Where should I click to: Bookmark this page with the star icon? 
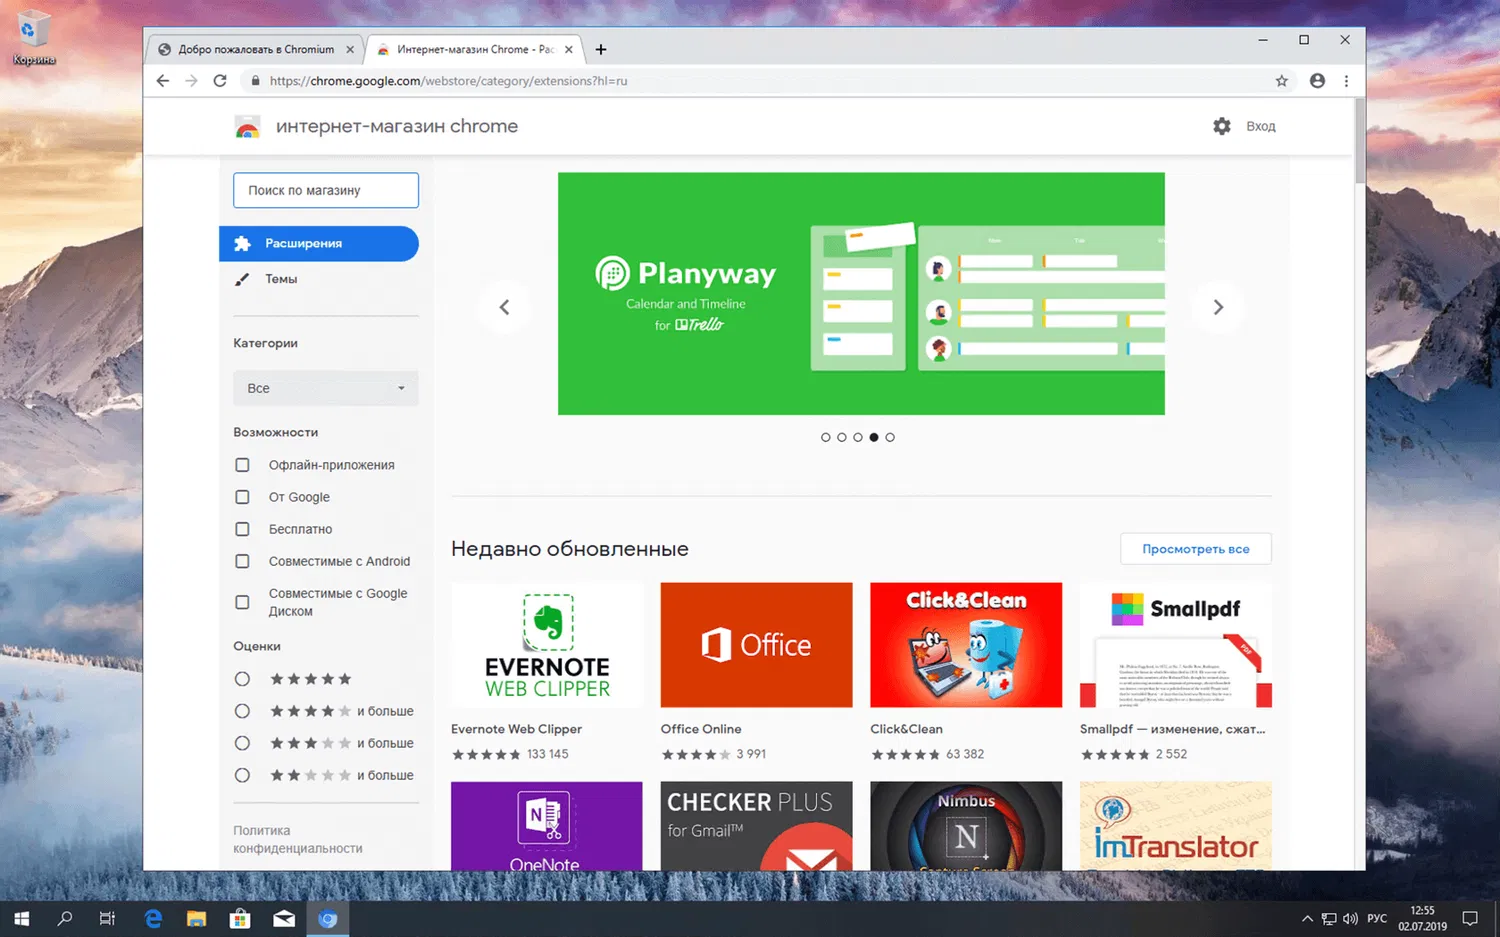pyautogui.click(x=1281, y=81)
